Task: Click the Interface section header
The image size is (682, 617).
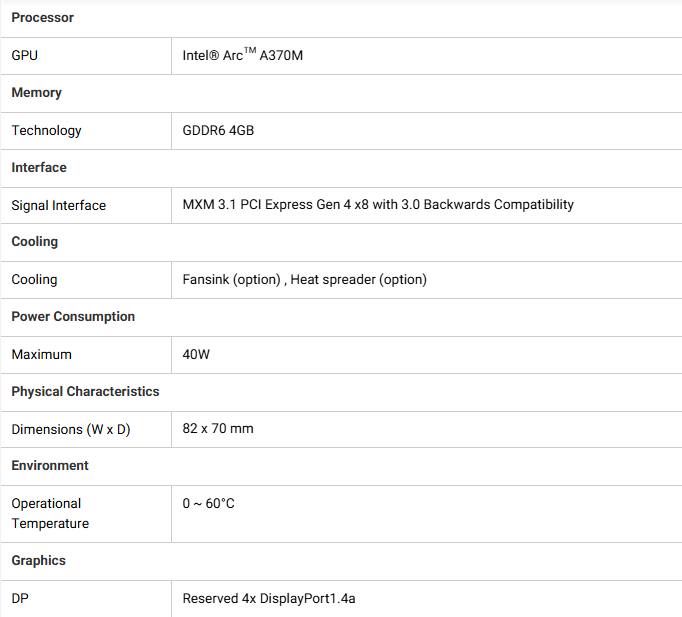Action: pos(39,167)
